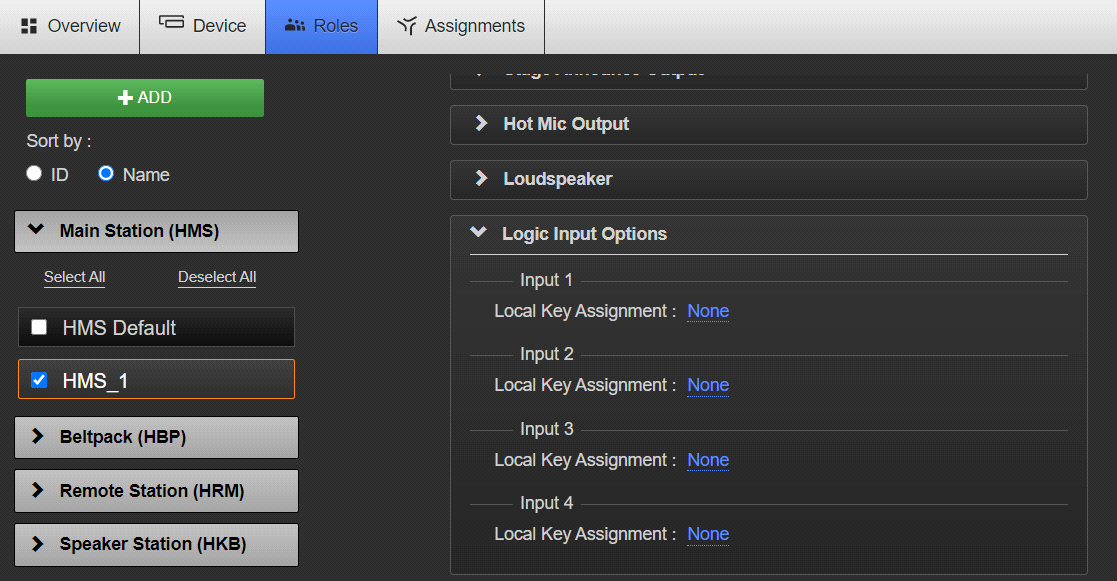Viewport: 1117px width, 581px height.
Task: Expand the Beltpack (HBP) section
Action: click(156, 437)
